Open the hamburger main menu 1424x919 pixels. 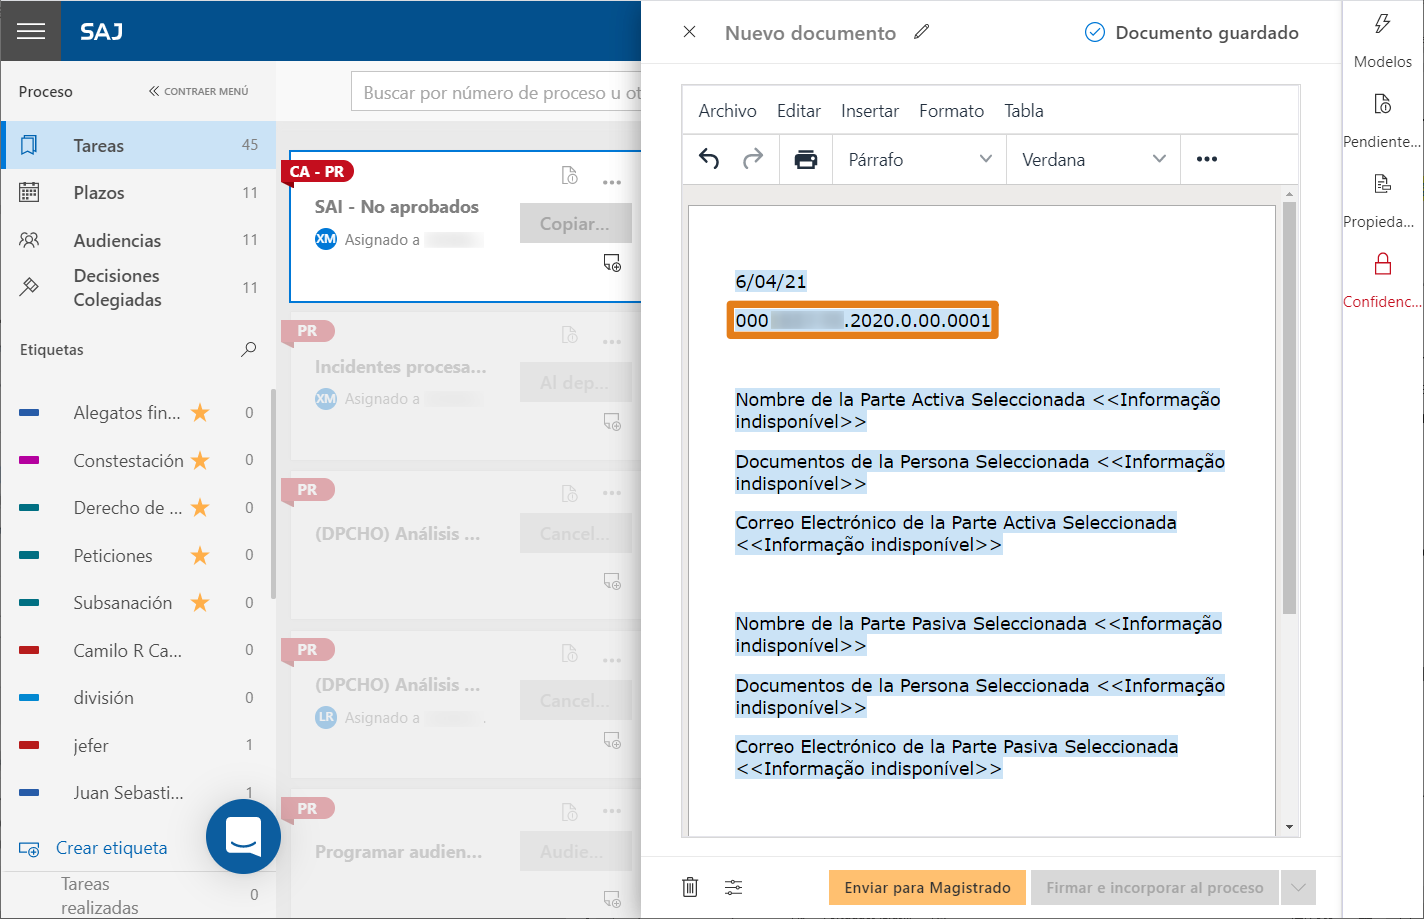tap(31, 31)
